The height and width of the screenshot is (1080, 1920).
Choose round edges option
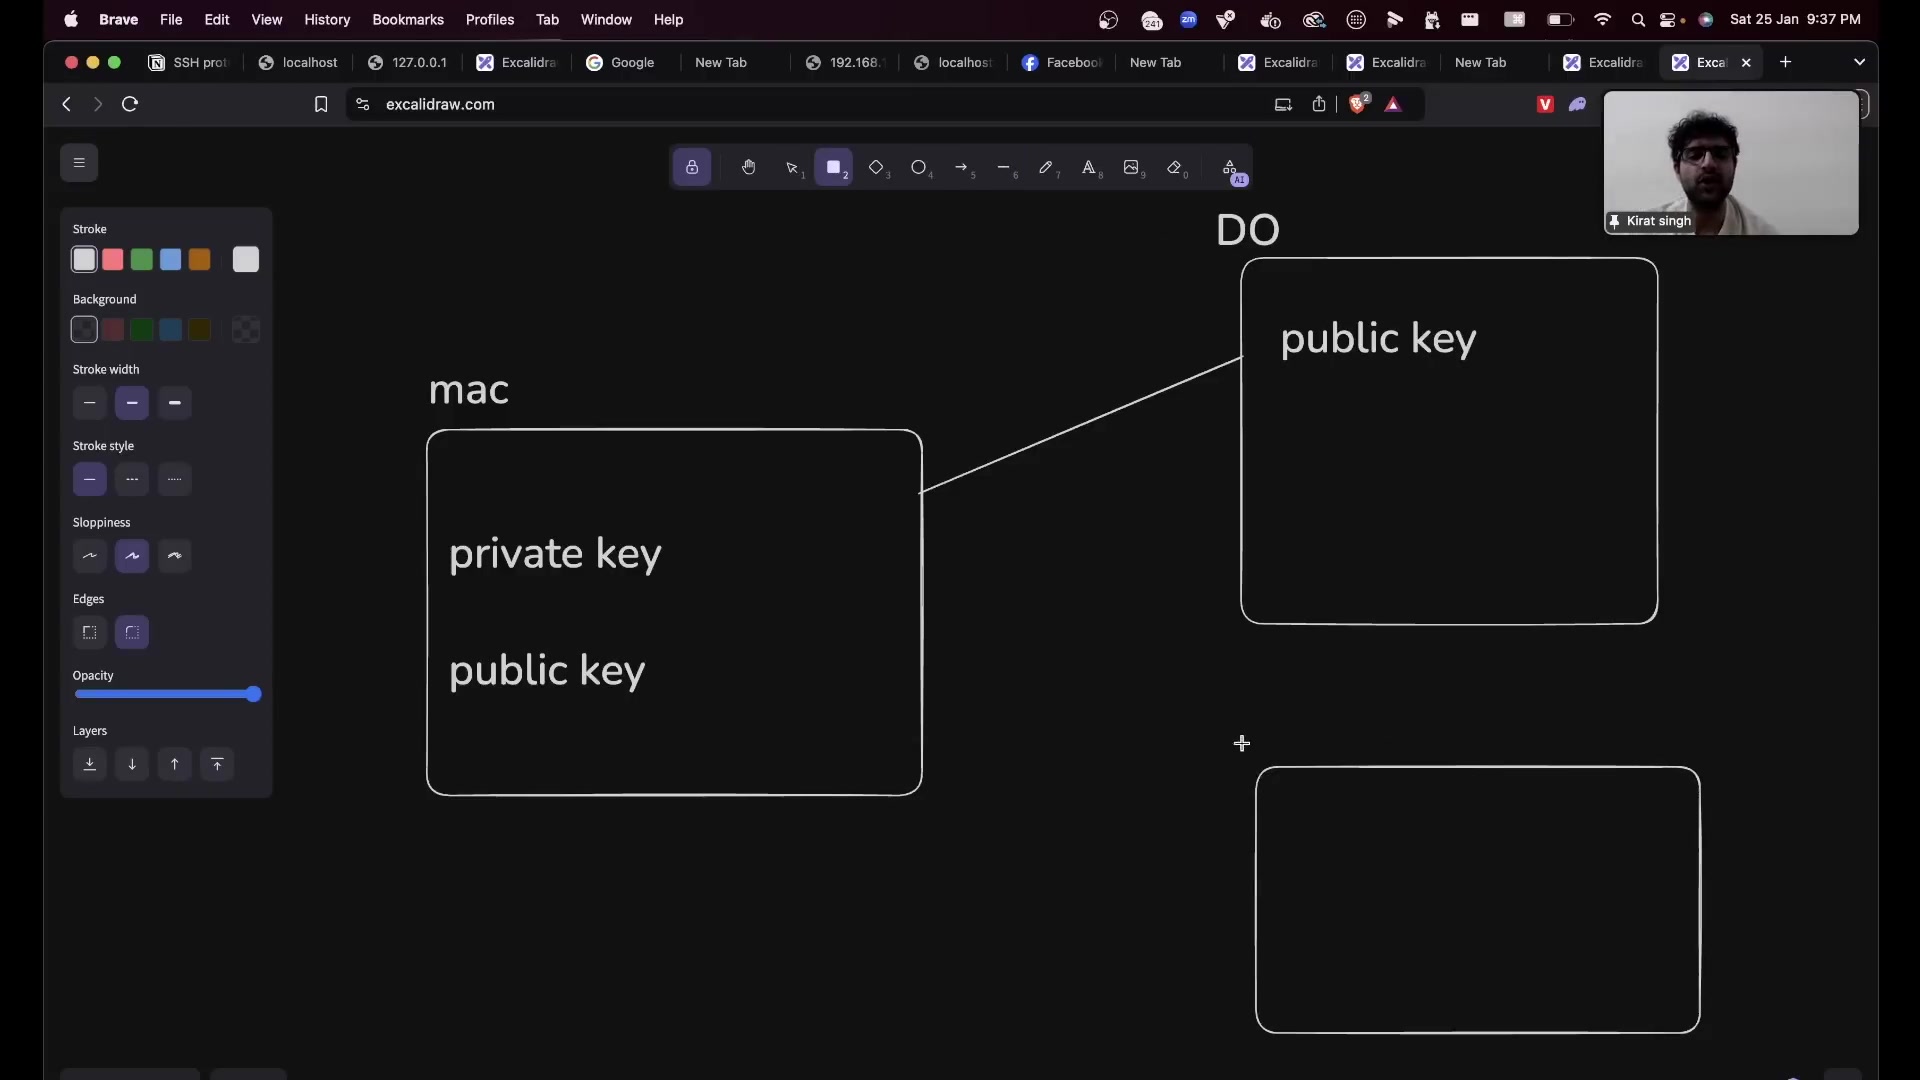(x=132, y=633)
